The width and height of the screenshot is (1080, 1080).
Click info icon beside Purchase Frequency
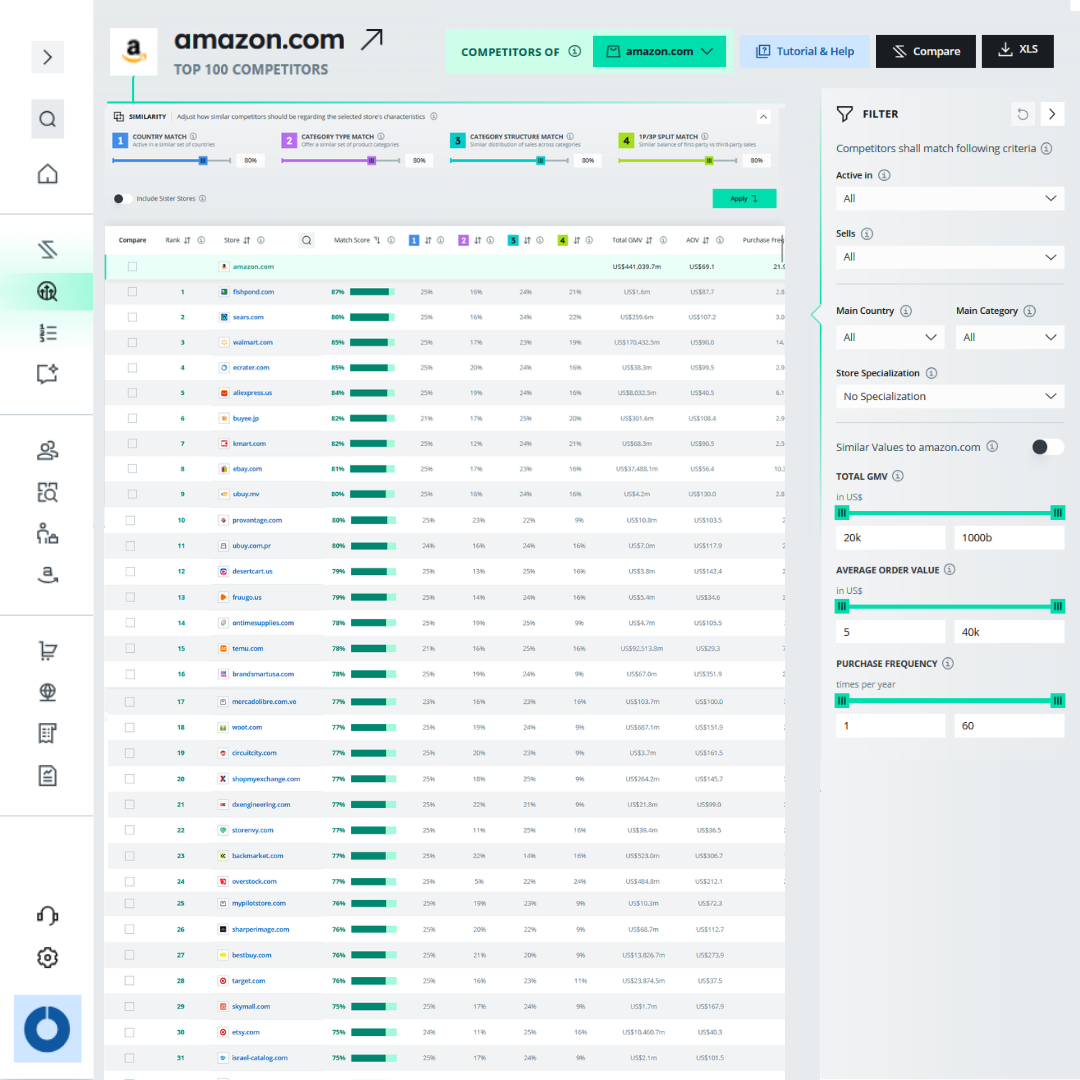(948, 663)
